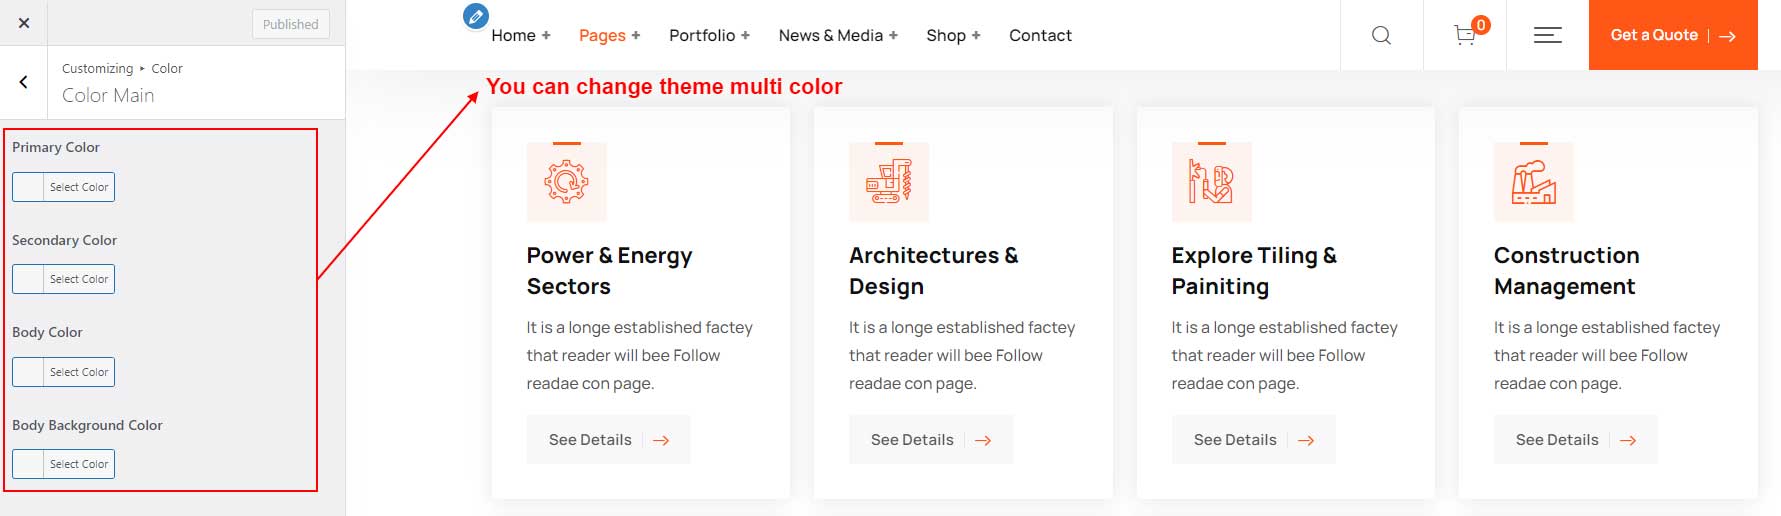Open Body Background Color Select Color picker

click(64, 464)
